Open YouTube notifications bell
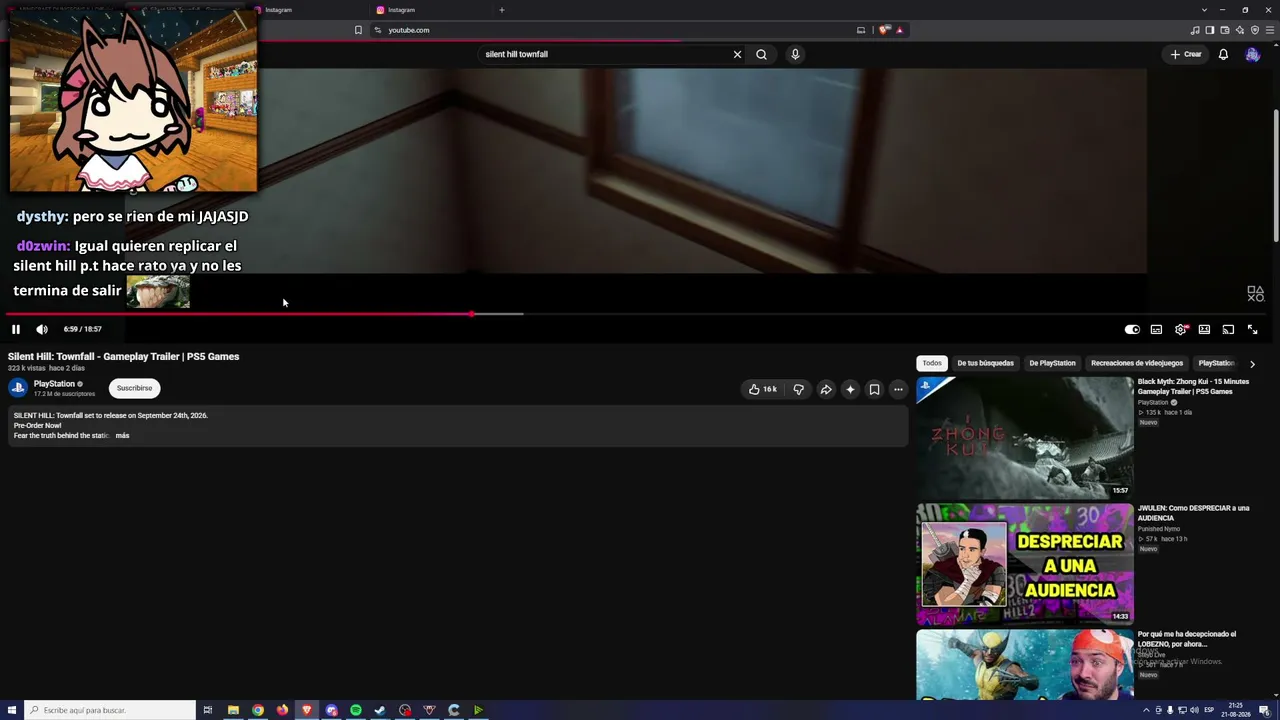This screenshot has width=1280, height=720. coord(1223,54)
